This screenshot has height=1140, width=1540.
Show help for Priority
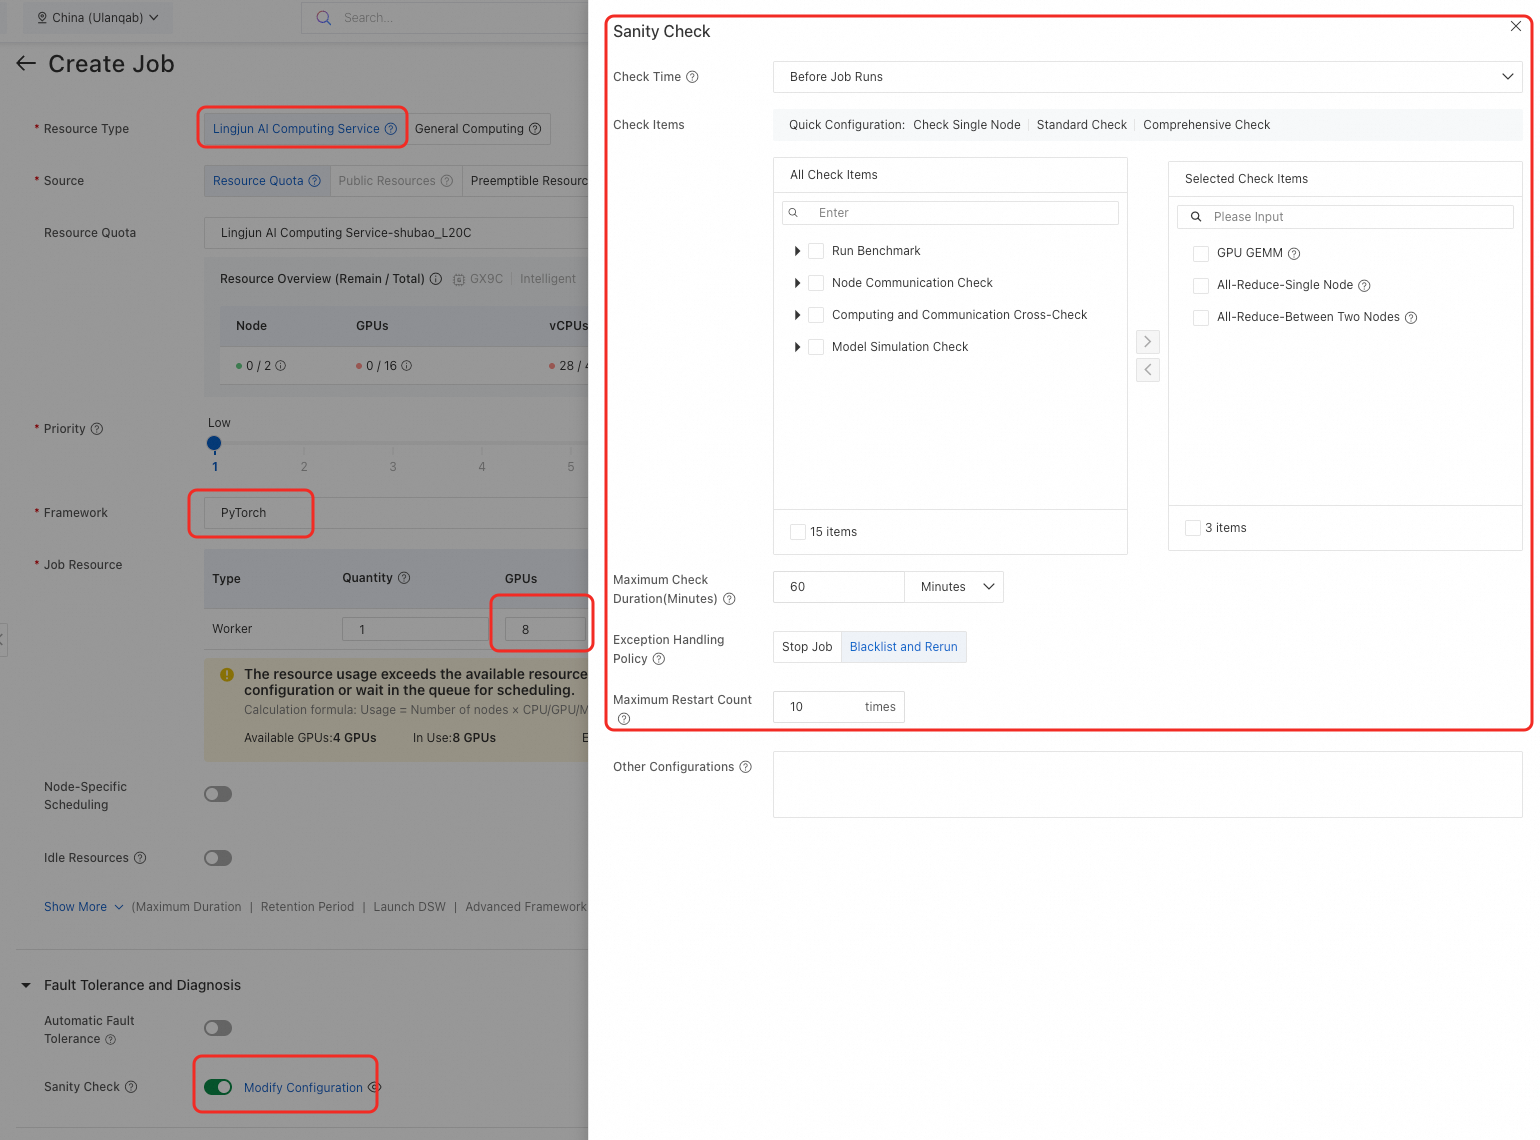(x=97, y=429)
